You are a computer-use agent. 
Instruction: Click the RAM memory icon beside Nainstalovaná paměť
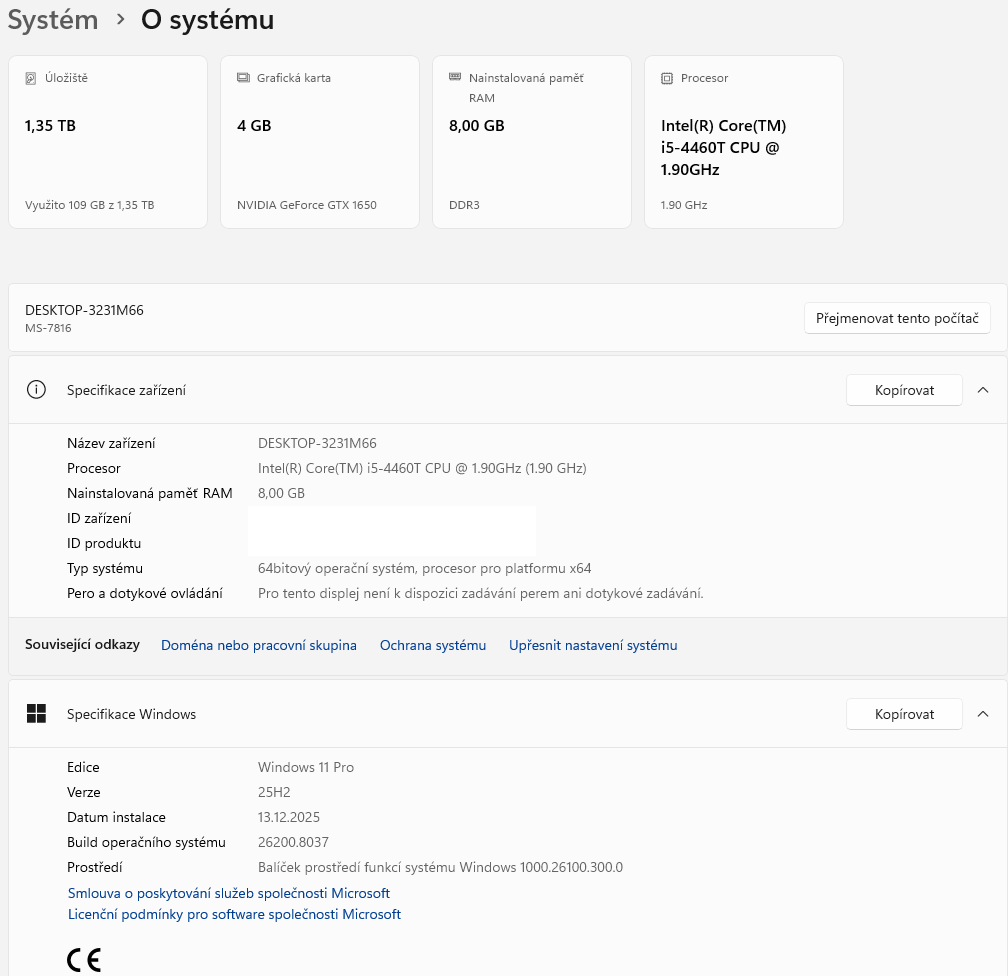pos(455,77)
